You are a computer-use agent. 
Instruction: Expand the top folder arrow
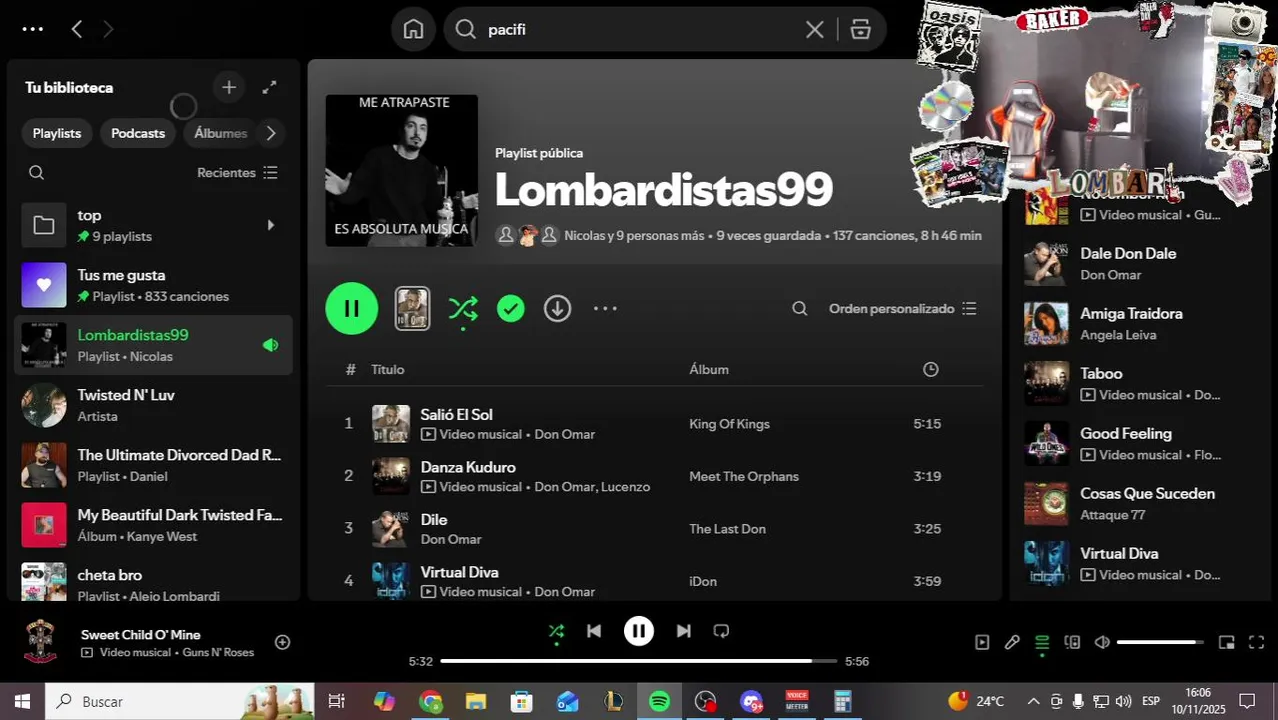pos(270,225)
